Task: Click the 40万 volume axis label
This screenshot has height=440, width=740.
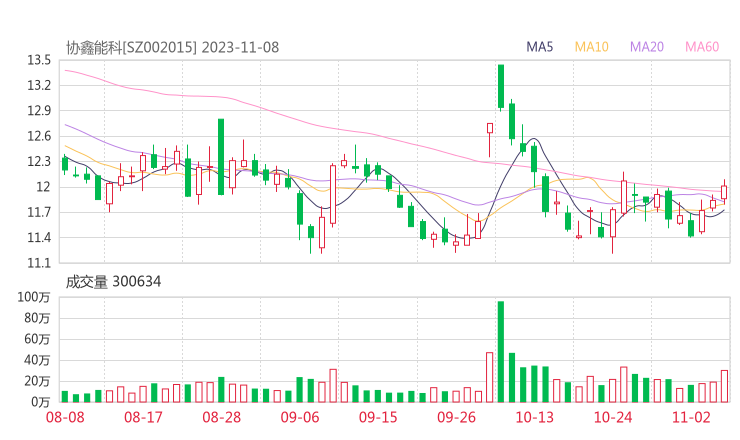Action: [37, 360]
